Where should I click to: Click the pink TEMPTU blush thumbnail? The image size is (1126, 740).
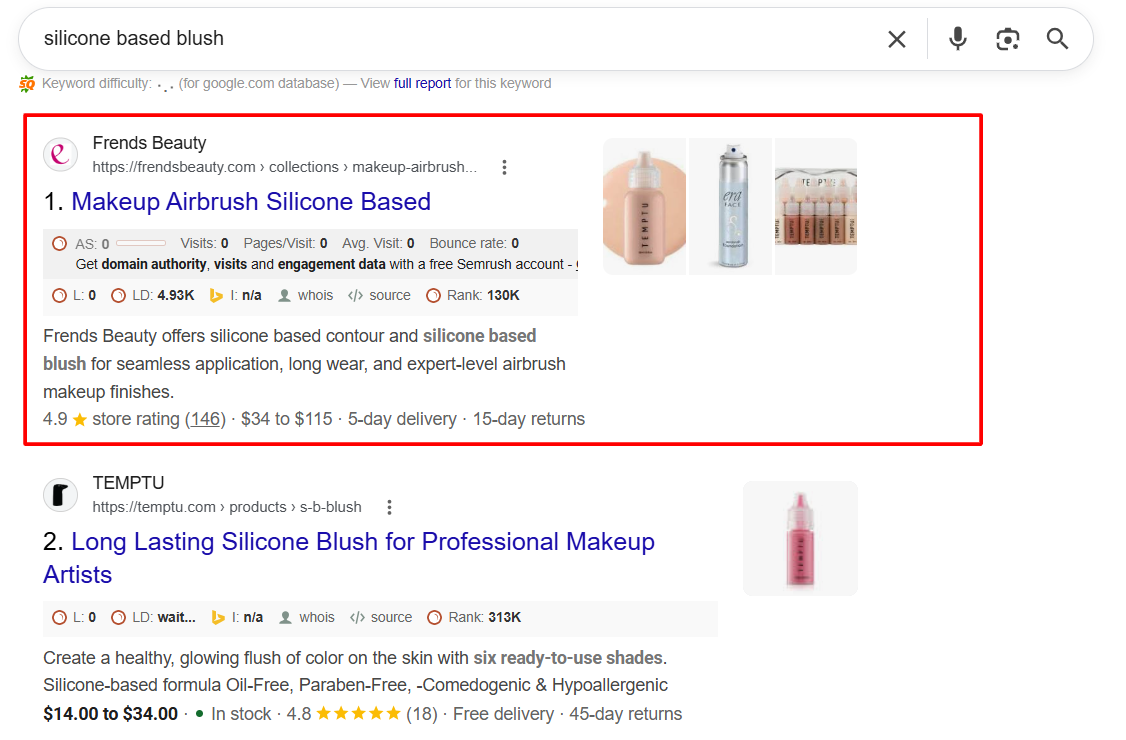(800, 538)
